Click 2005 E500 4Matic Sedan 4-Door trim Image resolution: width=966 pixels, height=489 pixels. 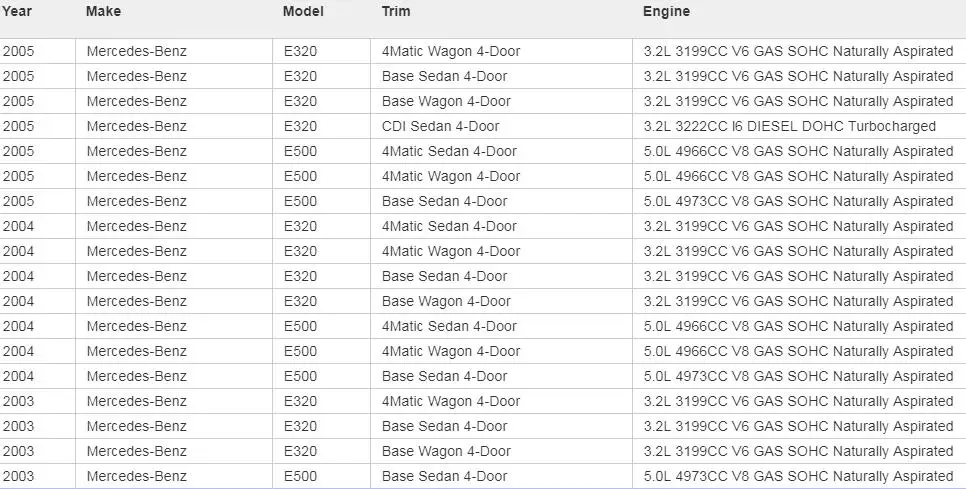pyautogui.click(x=449, y=152)
